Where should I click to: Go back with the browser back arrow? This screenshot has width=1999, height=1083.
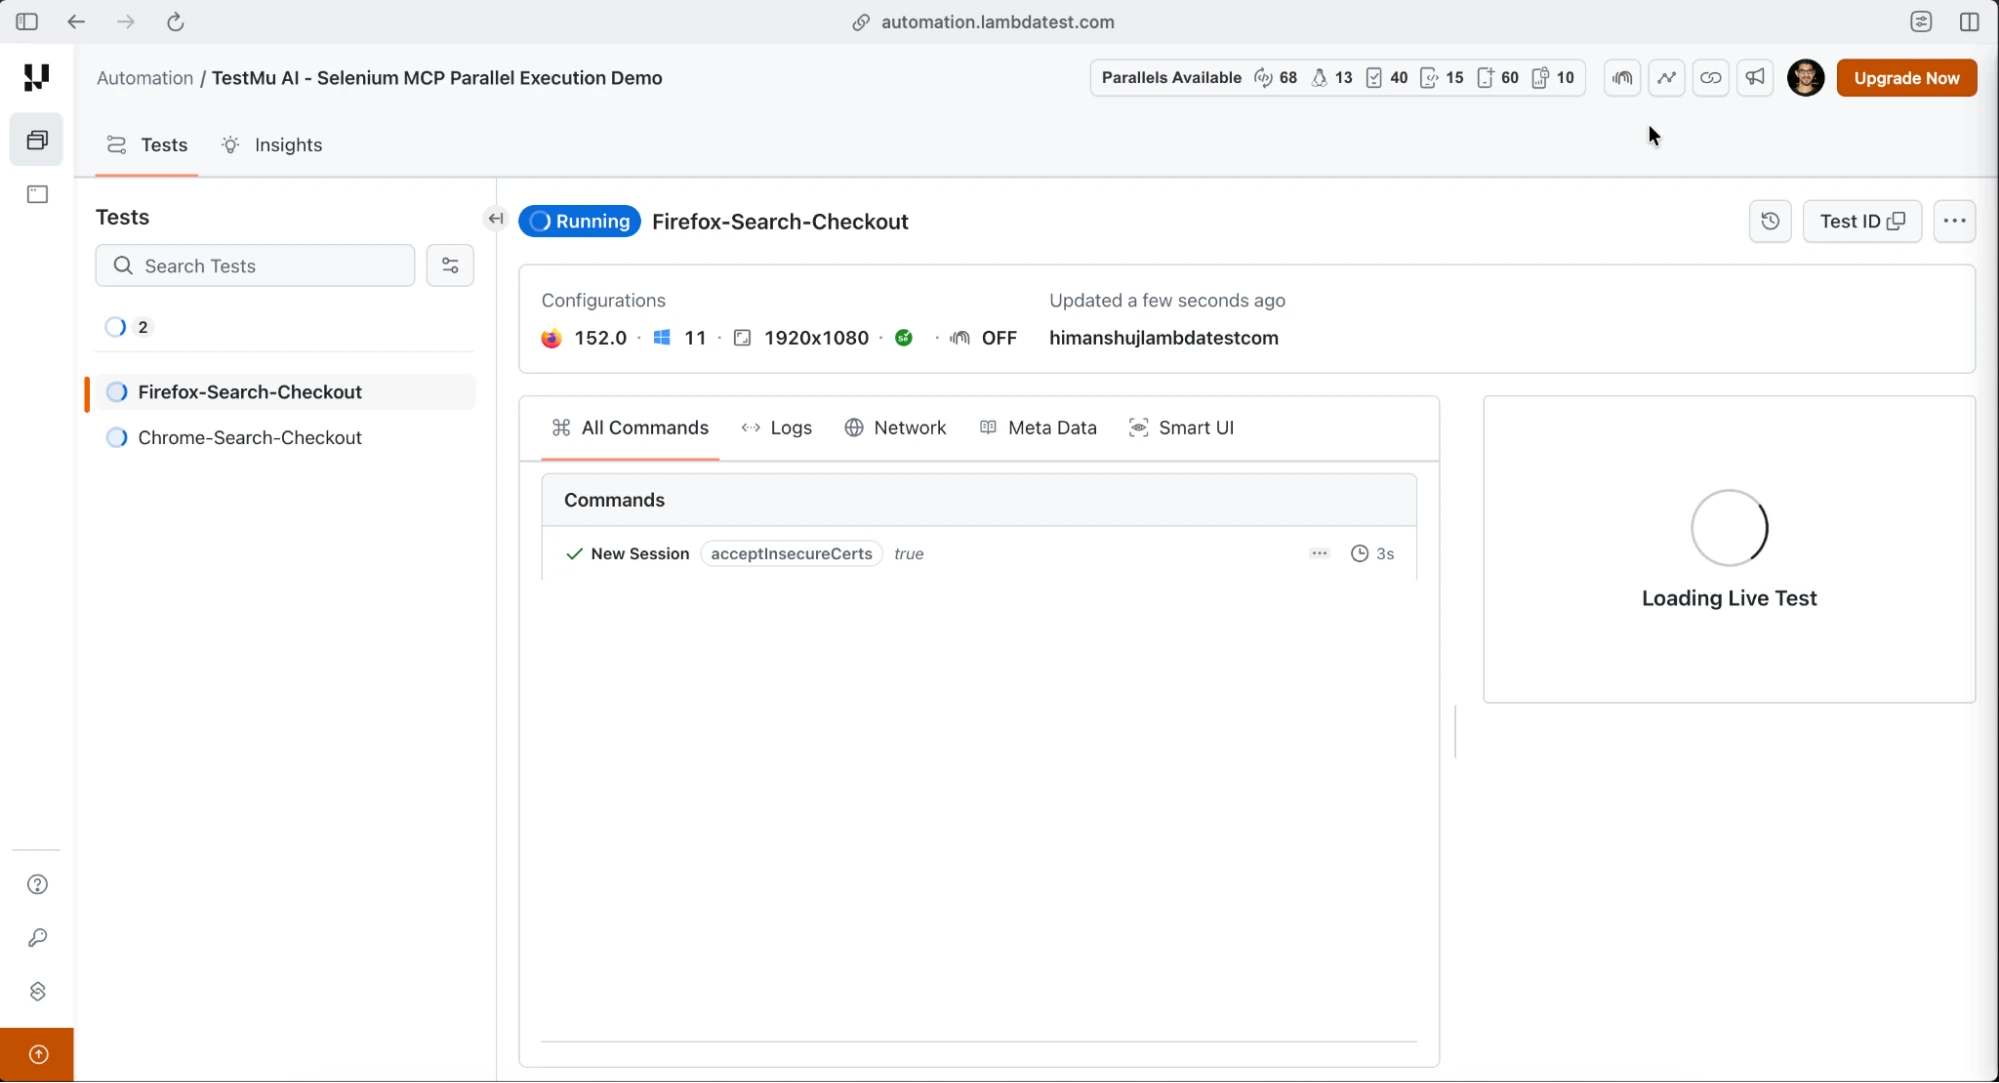tap(76, 22)
